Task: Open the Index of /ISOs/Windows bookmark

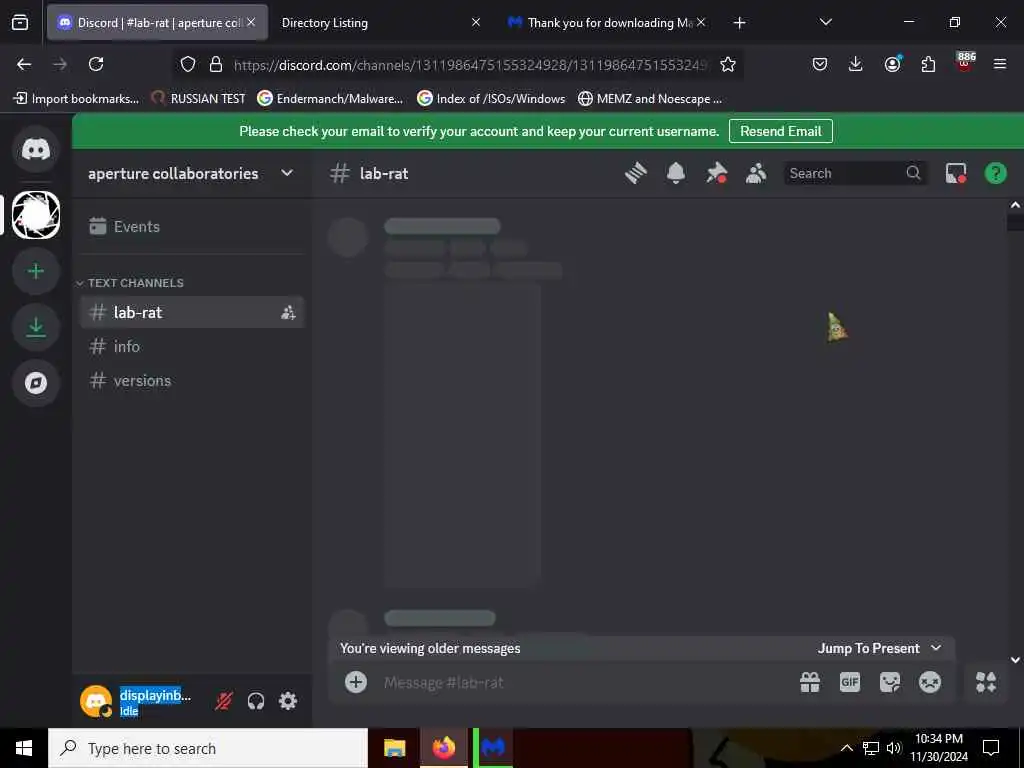Action: click(491, 99)
